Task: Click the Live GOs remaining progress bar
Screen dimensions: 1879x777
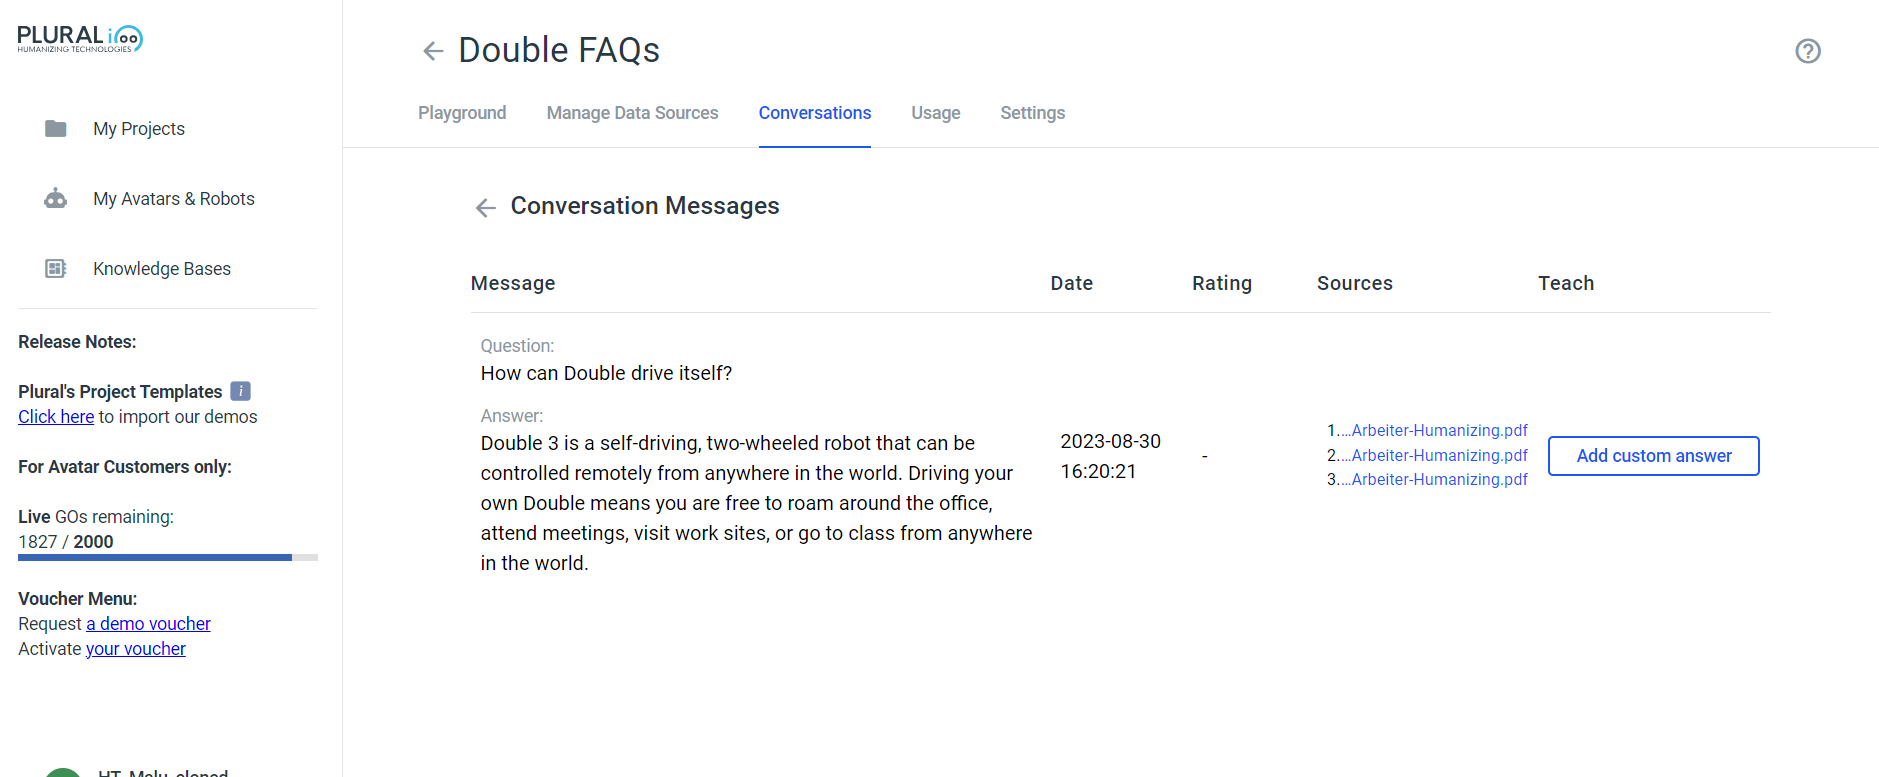Action: point(168,557)
